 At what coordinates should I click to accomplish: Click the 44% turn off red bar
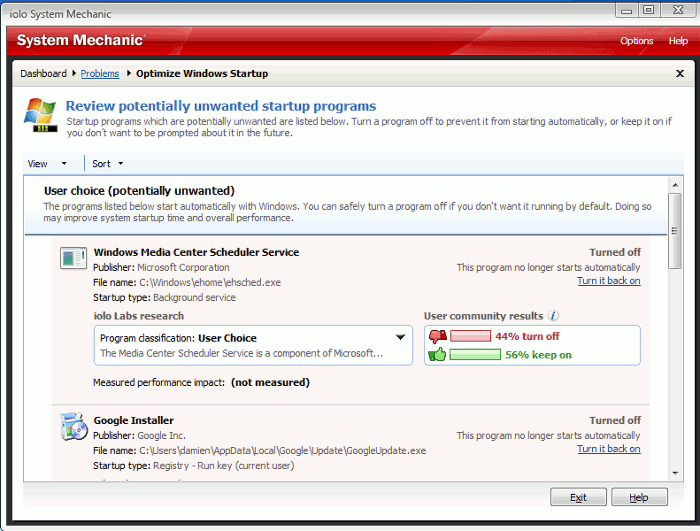click(471, 336)
